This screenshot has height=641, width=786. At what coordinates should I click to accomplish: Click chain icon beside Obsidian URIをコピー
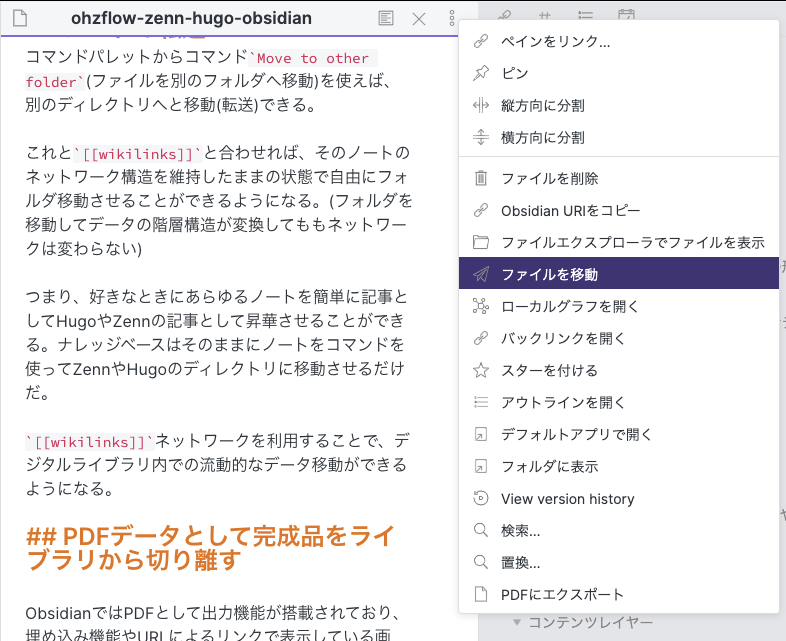(481, 210)
